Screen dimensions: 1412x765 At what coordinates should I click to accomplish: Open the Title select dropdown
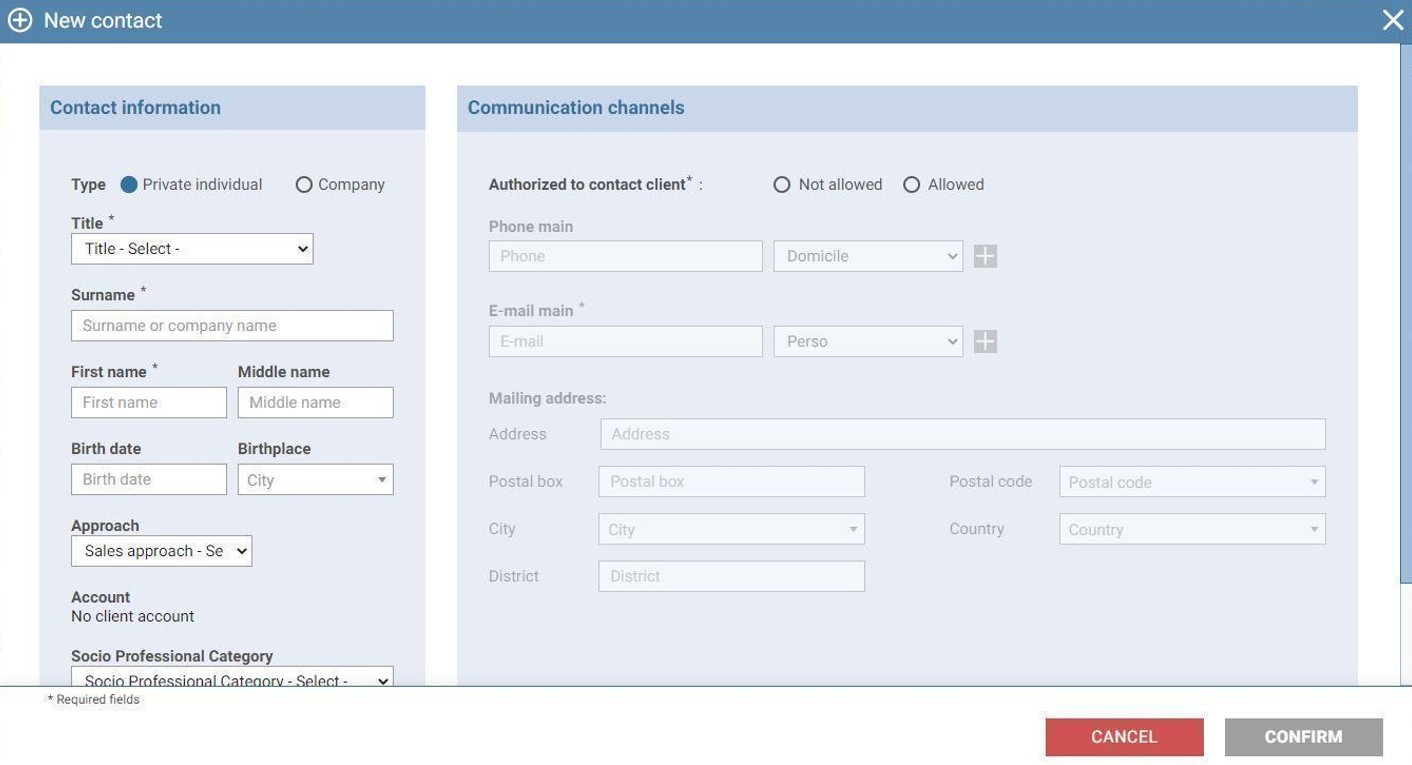pos(192,249)
